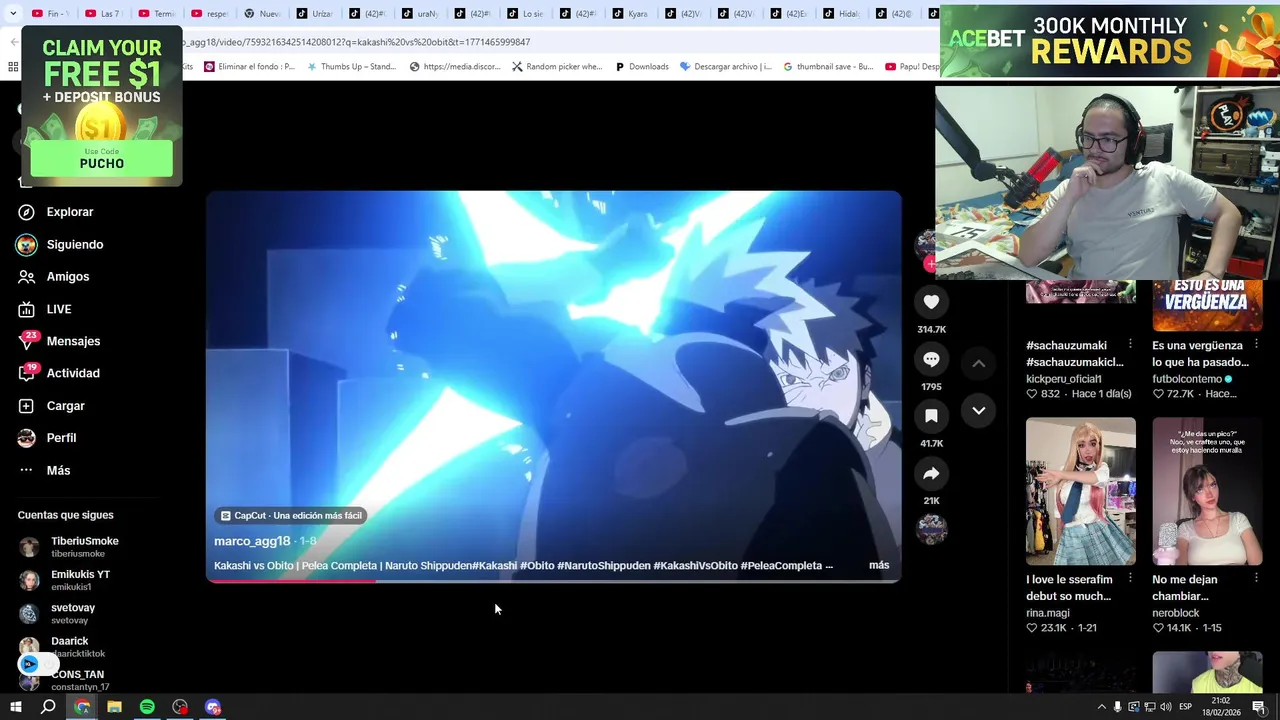Switch to the 'Lo sie' TikTok tab
Viewport: 1280px width, 720px height.
click(x=525, y=14)
